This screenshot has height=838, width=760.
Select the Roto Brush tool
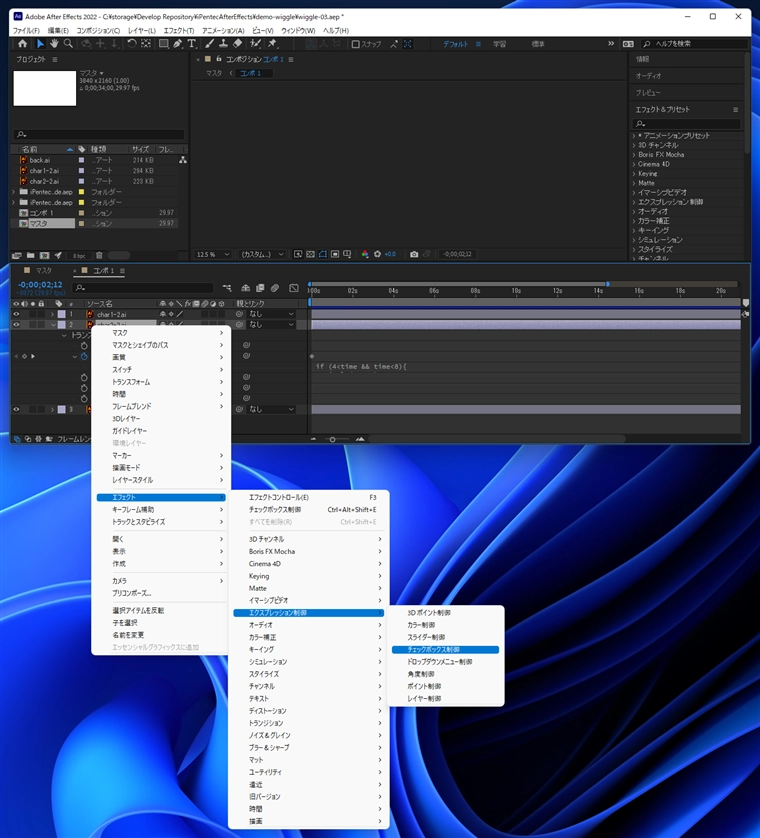point(255,44)
